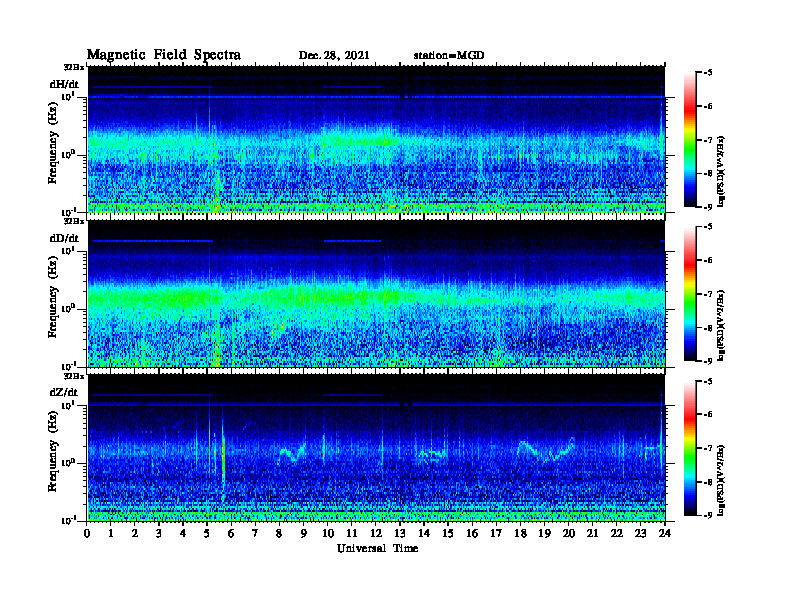Click hour tick label "23" on time axis
This screenshot has width=792, height=612.
point(640,533)
